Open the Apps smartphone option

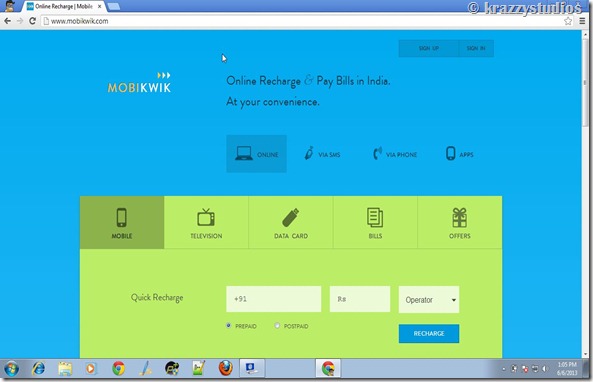point(459,154)
